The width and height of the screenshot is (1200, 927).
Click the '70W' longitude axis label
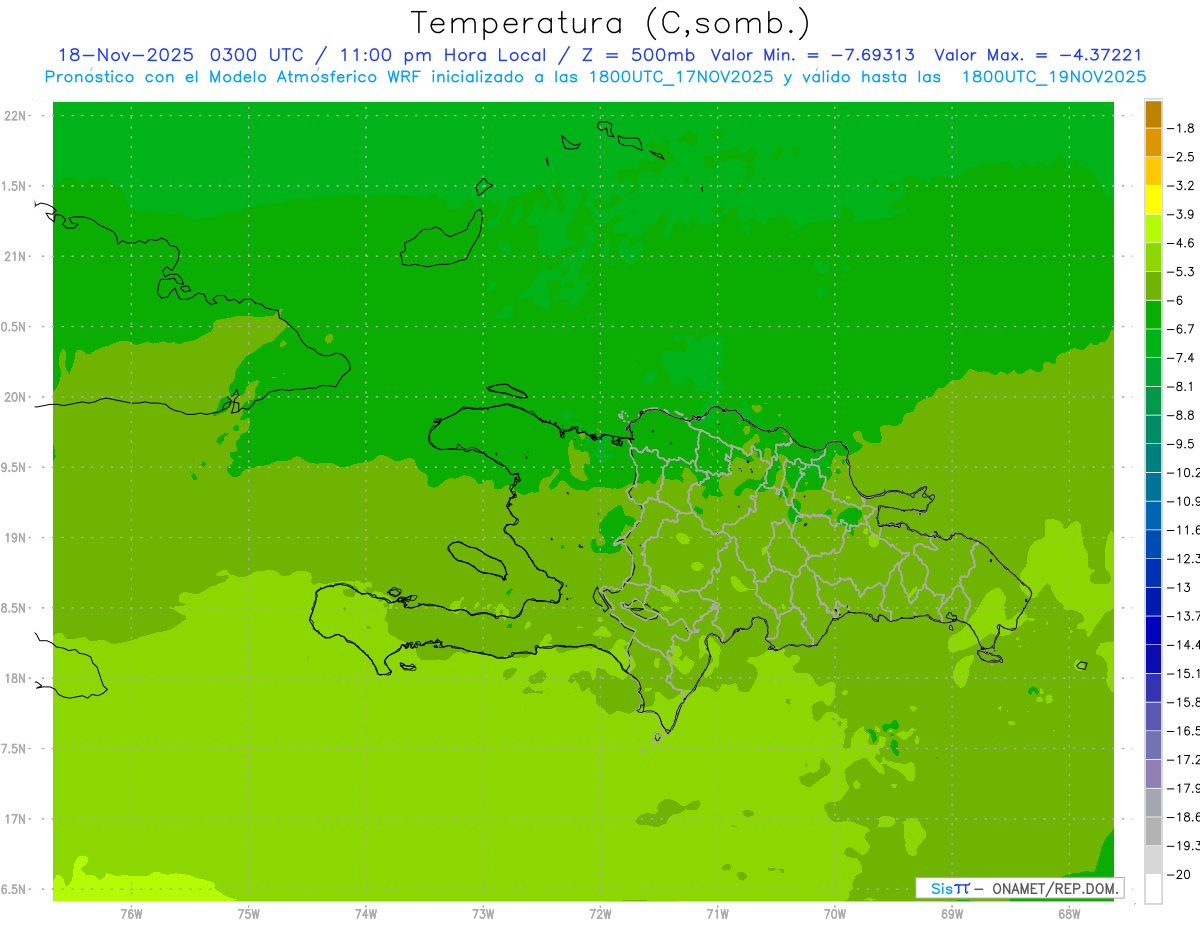835,913
